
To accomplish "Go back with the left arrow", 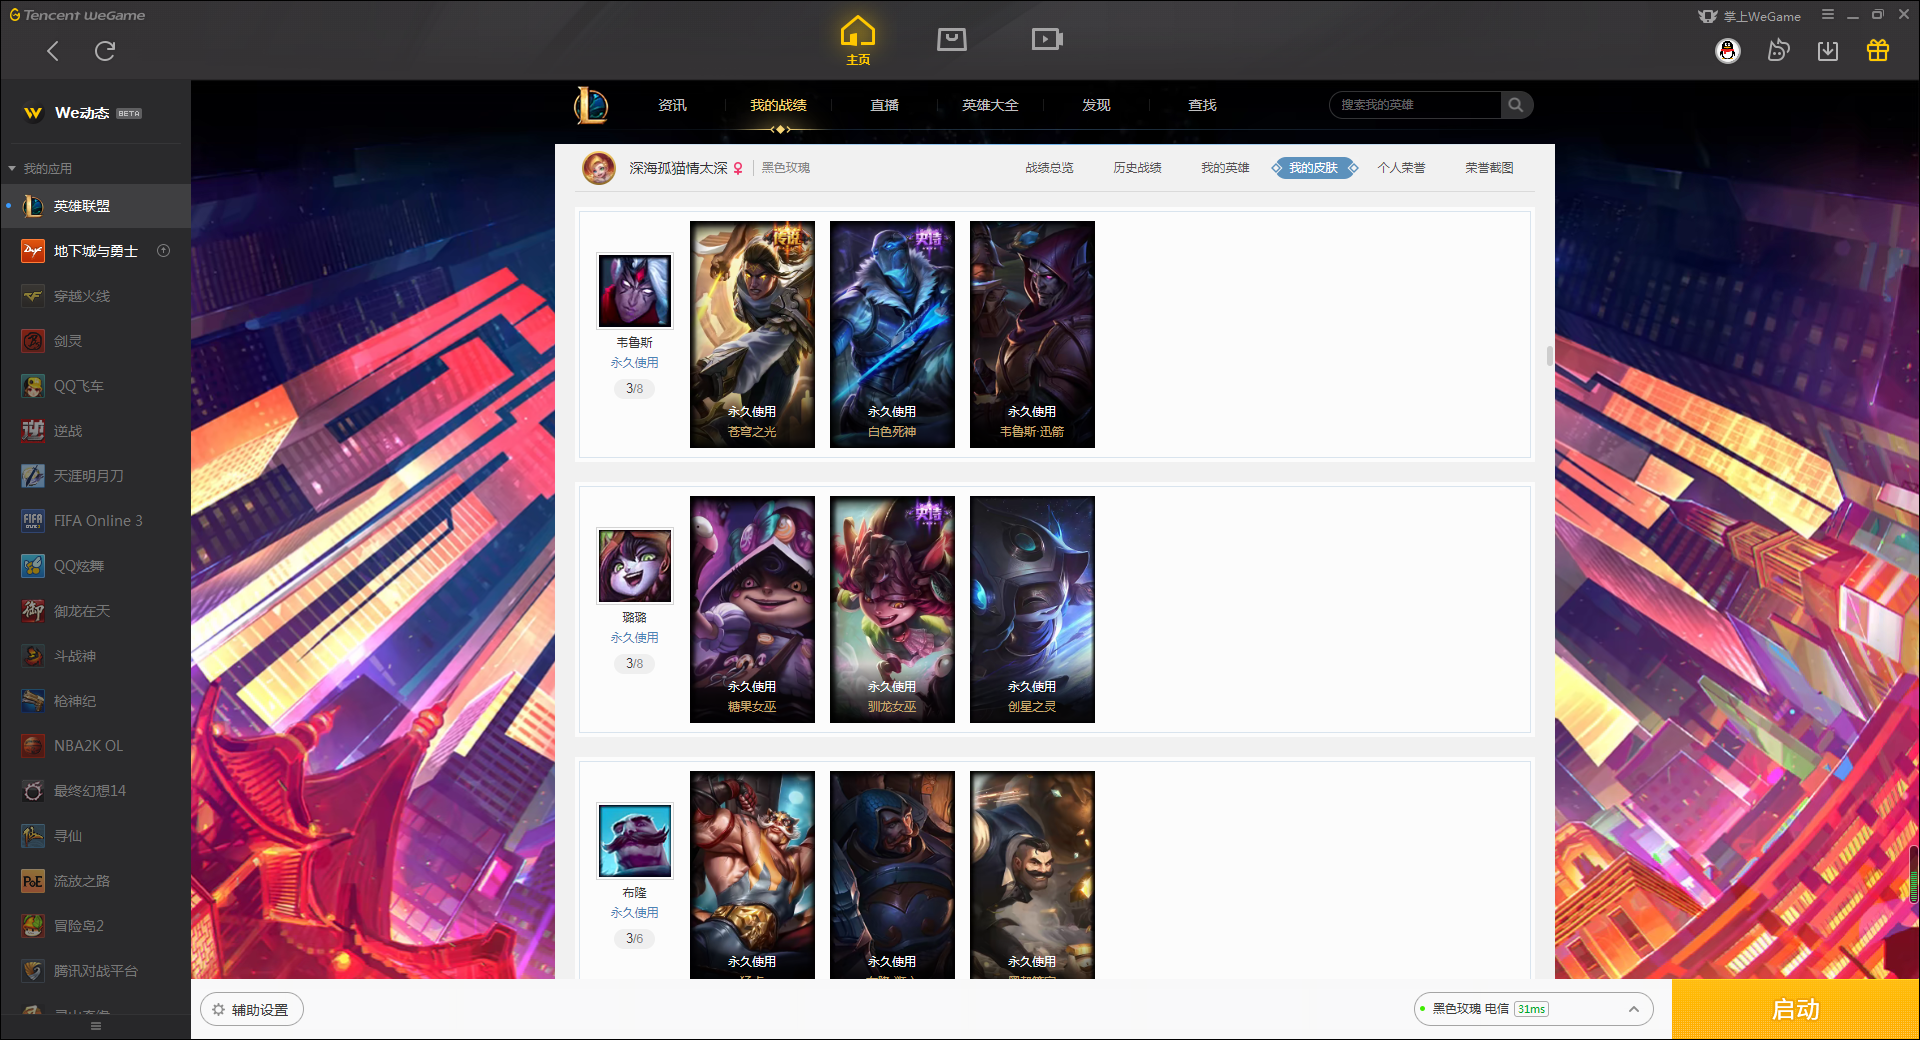I will [53, 51].
